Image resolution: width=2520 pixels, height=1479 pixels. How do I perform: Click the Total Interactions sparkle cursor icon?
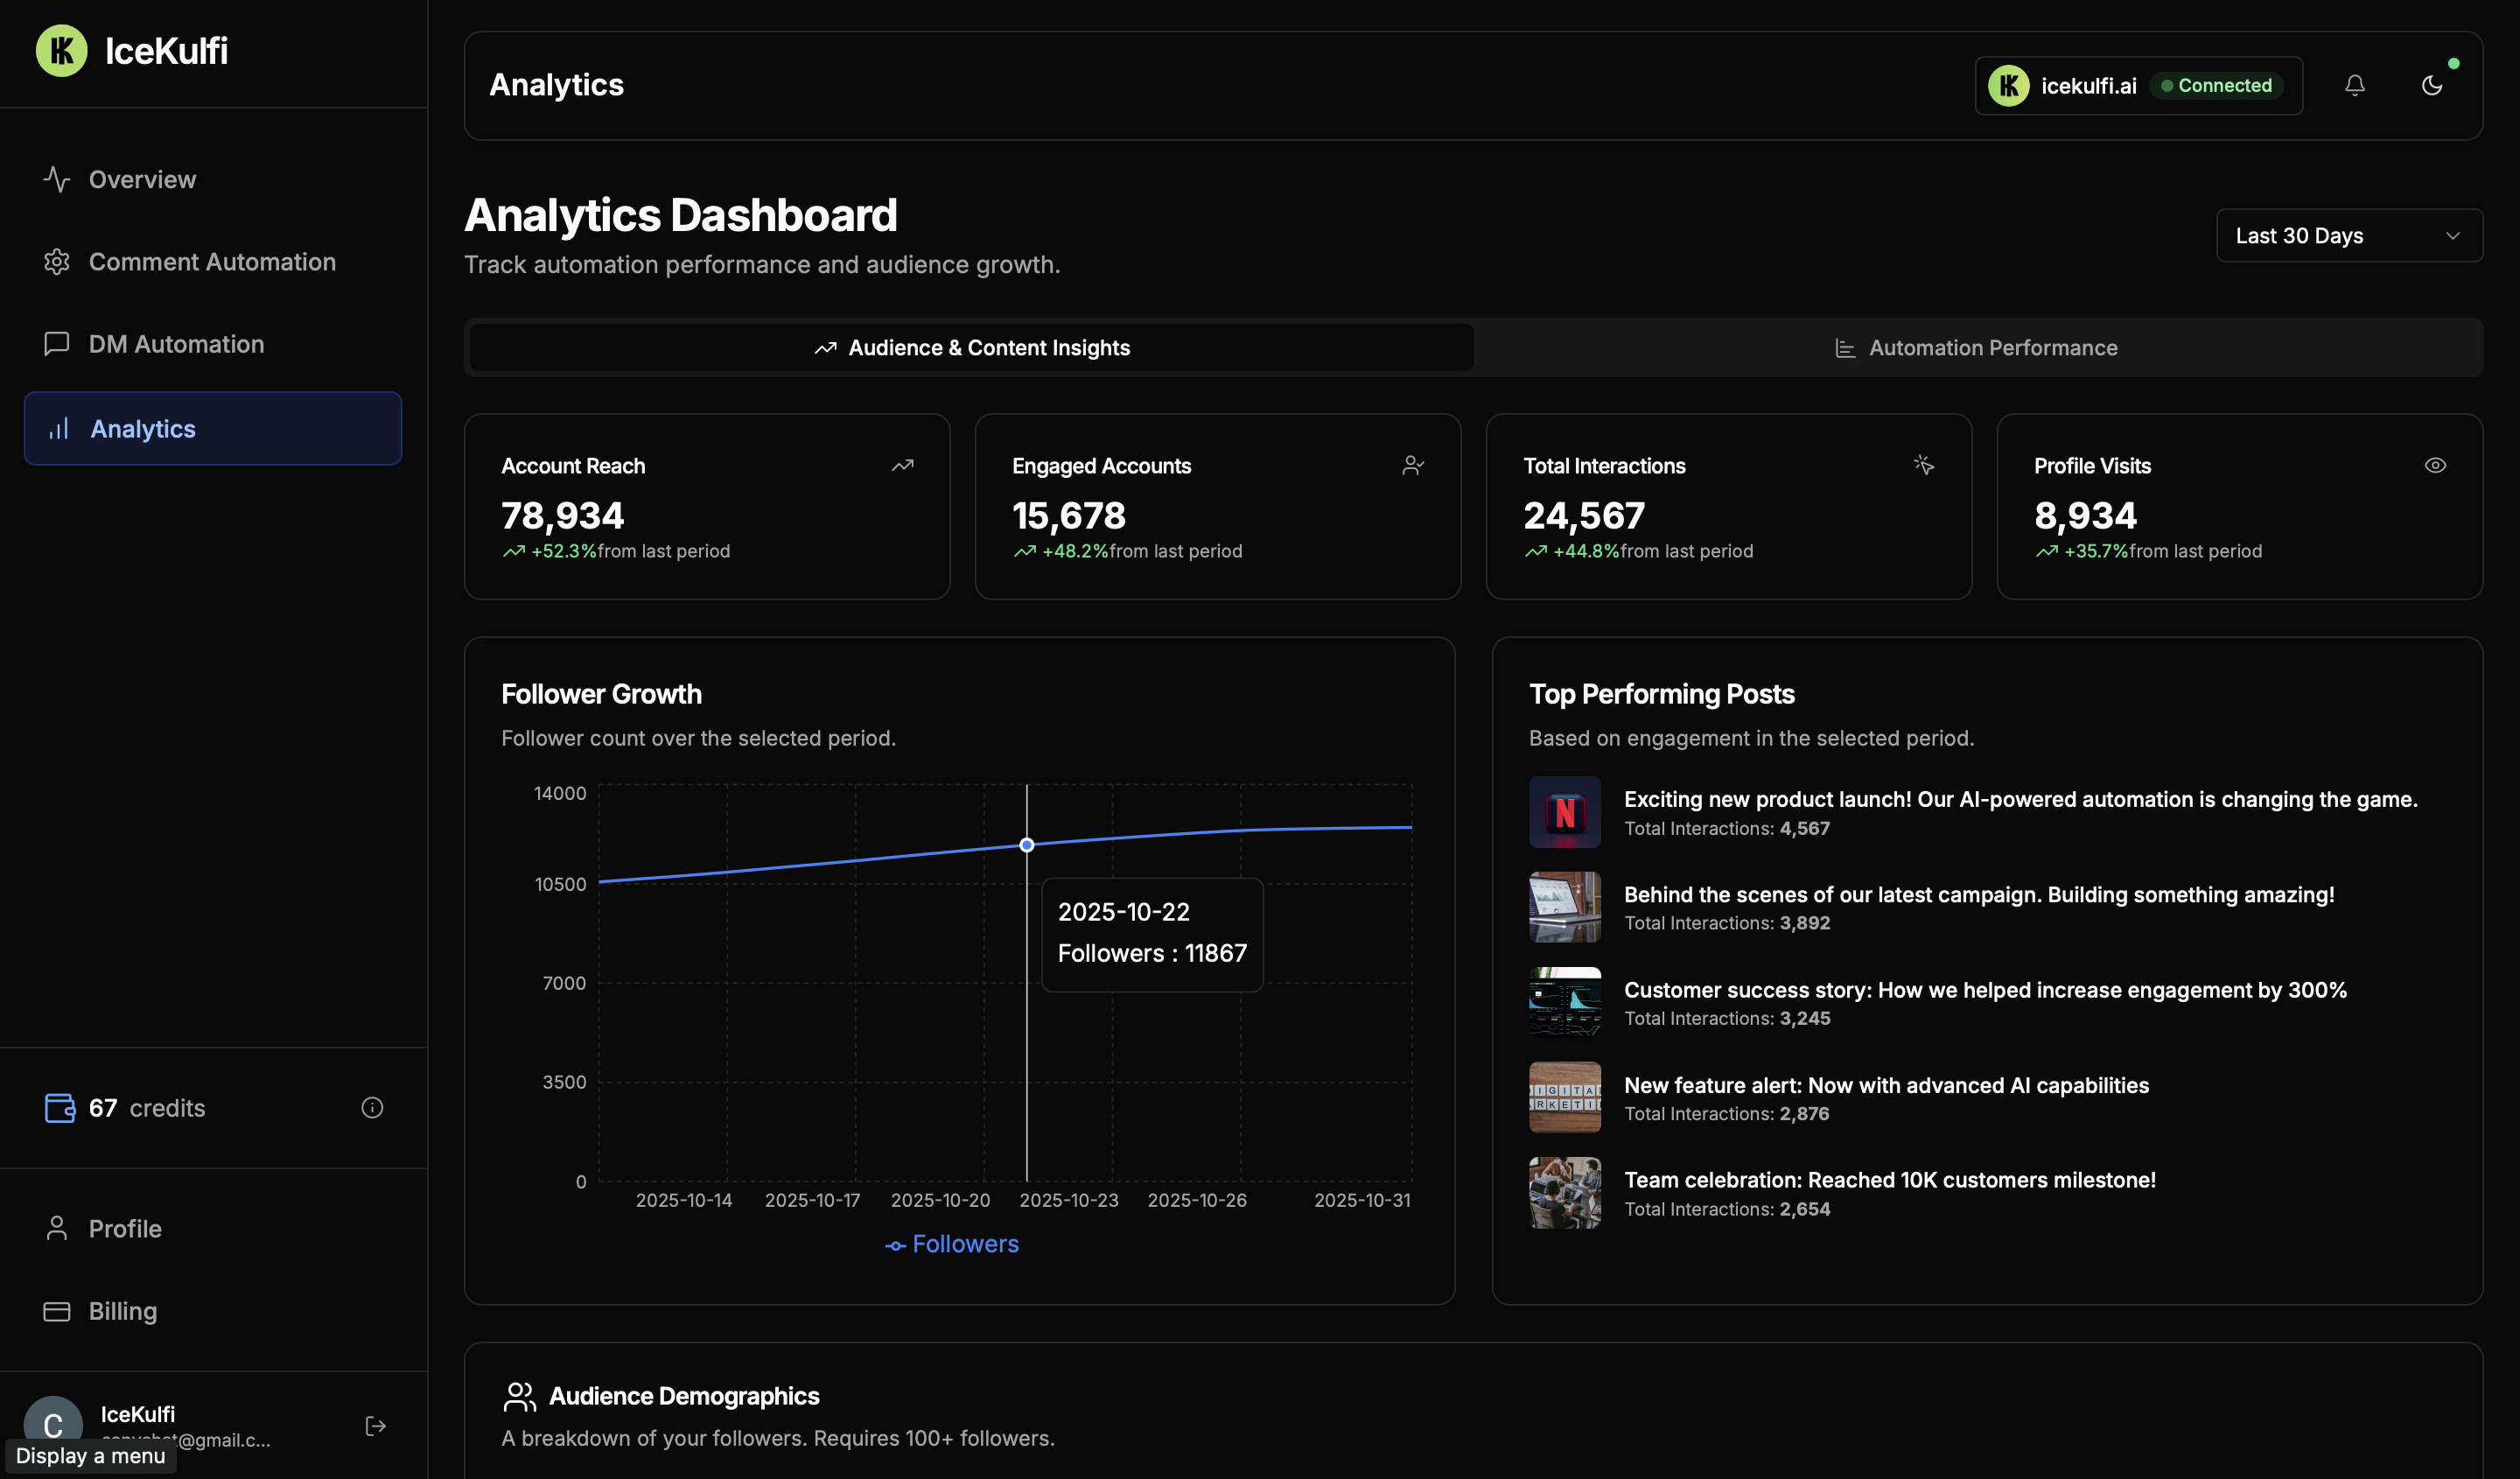pos(1923,465)
